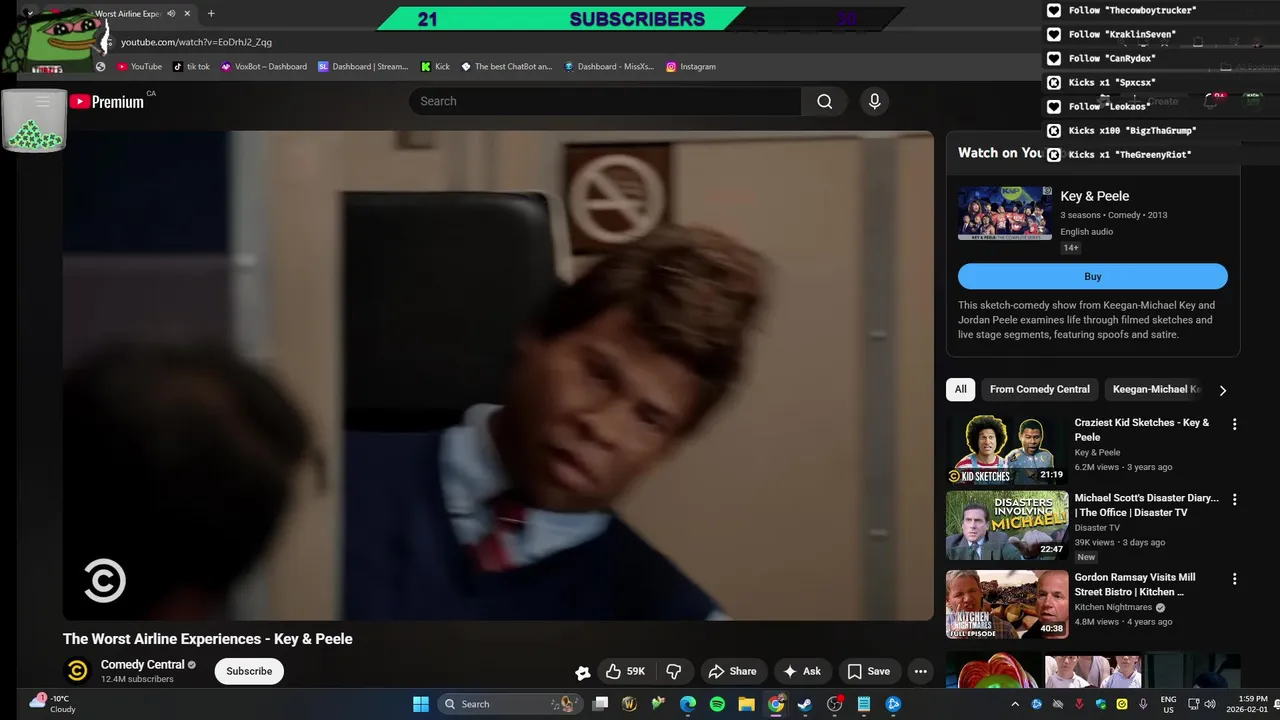Expand more filter chips with right arrow
Screen dimensions: 1280x720
coord(1222,390)
